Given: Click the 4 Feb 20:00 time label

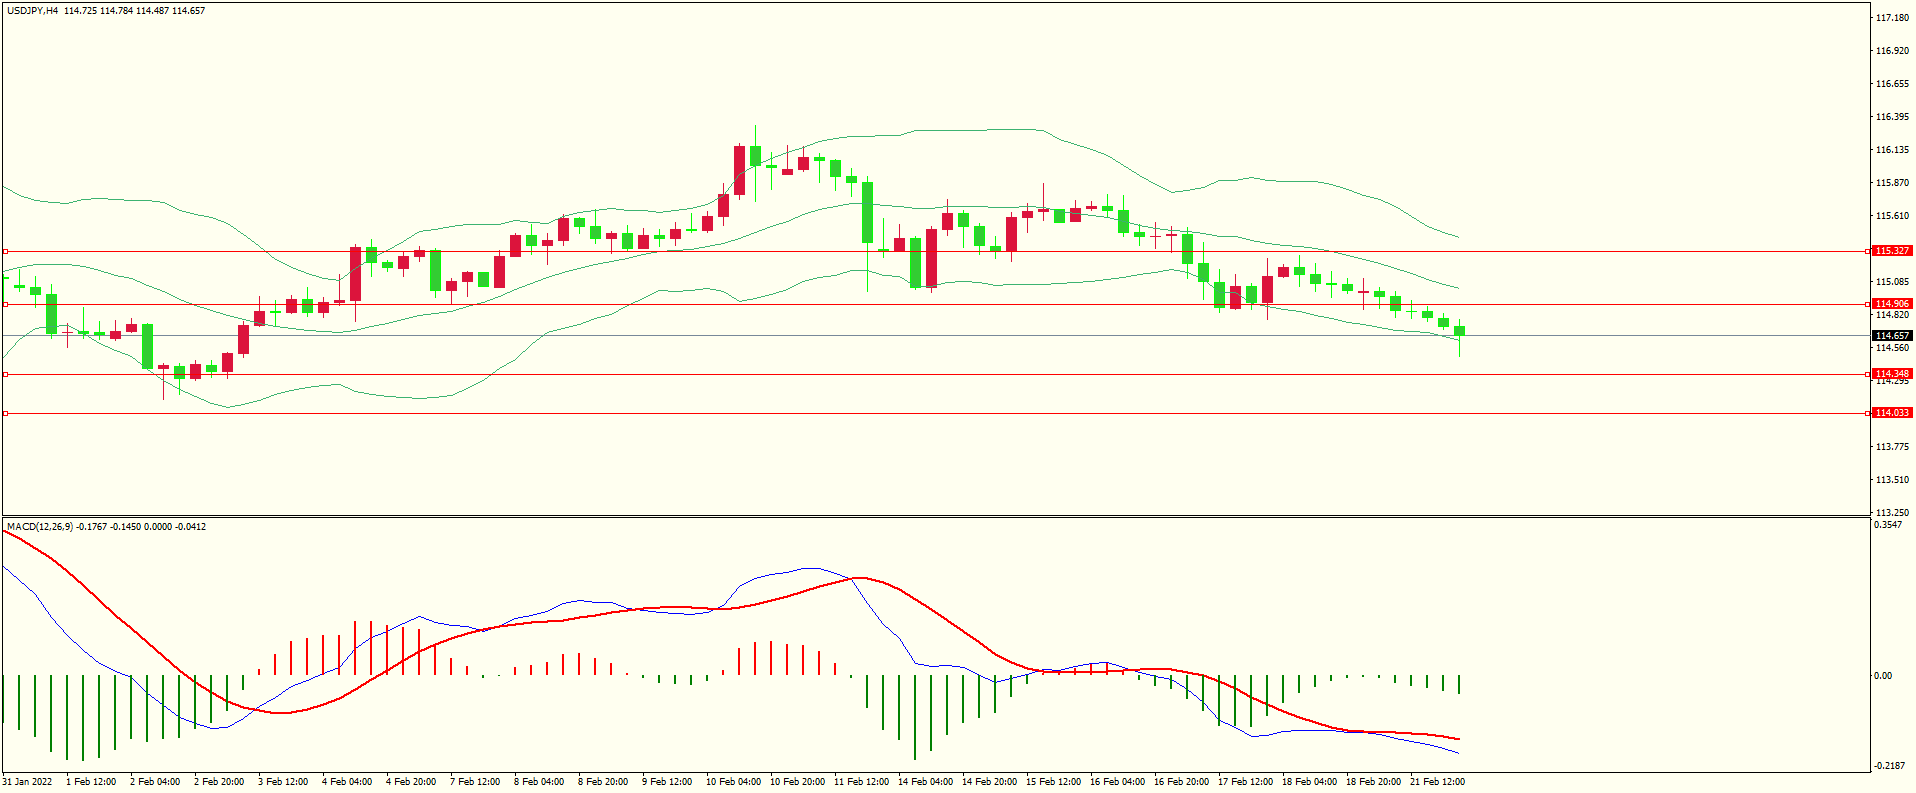Looking at the screenshot, I should [x=411, y=782].
